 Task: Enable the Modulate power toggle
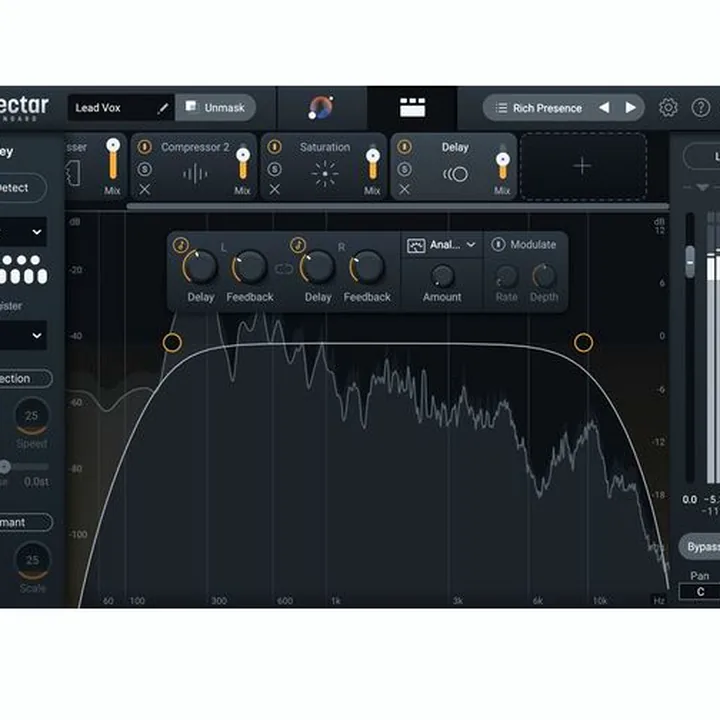498,245
